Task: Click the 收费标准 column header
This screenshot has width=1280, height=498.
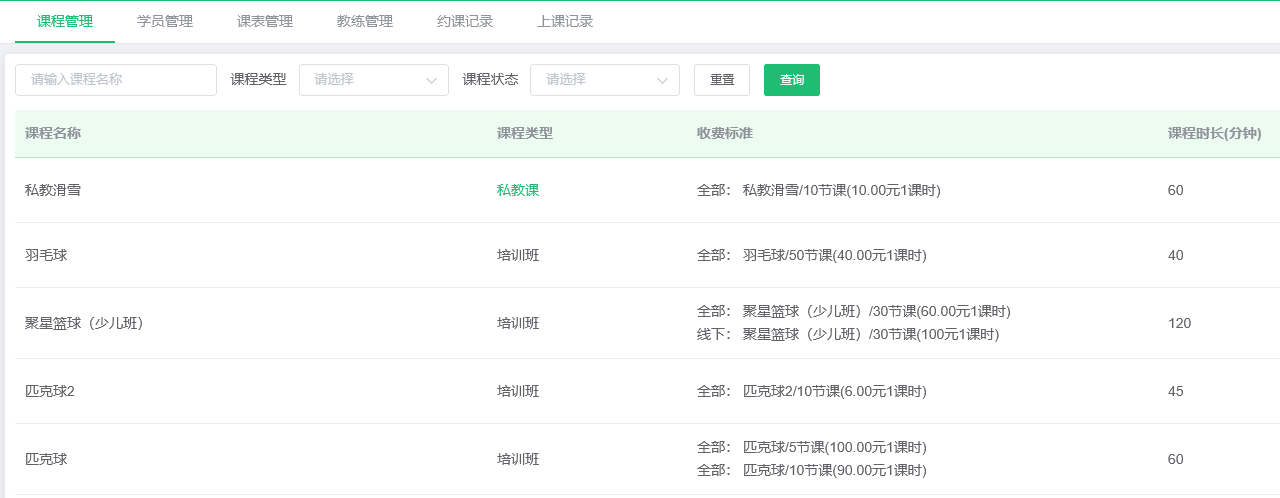Action: point(725,133)
